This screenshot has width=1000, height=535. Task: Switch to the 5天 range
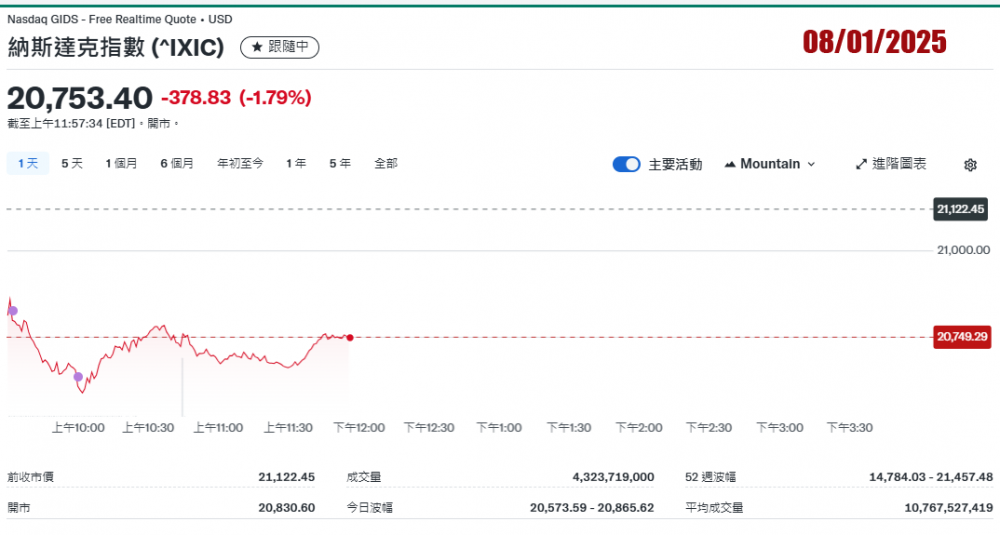click(72, 163)
